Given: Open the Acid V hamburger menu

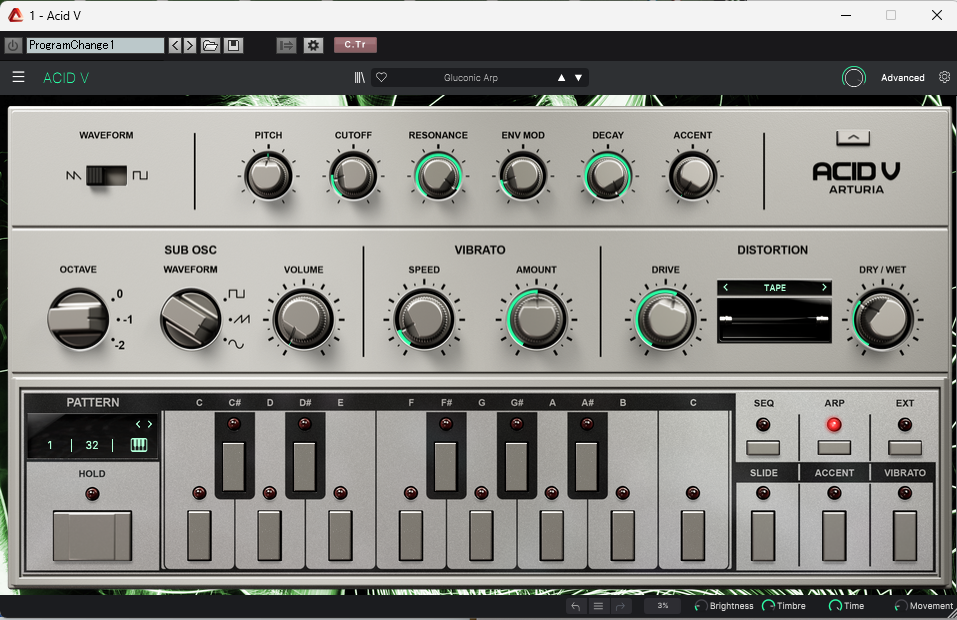Looking at the screenshot, I should tap(18, 77).
